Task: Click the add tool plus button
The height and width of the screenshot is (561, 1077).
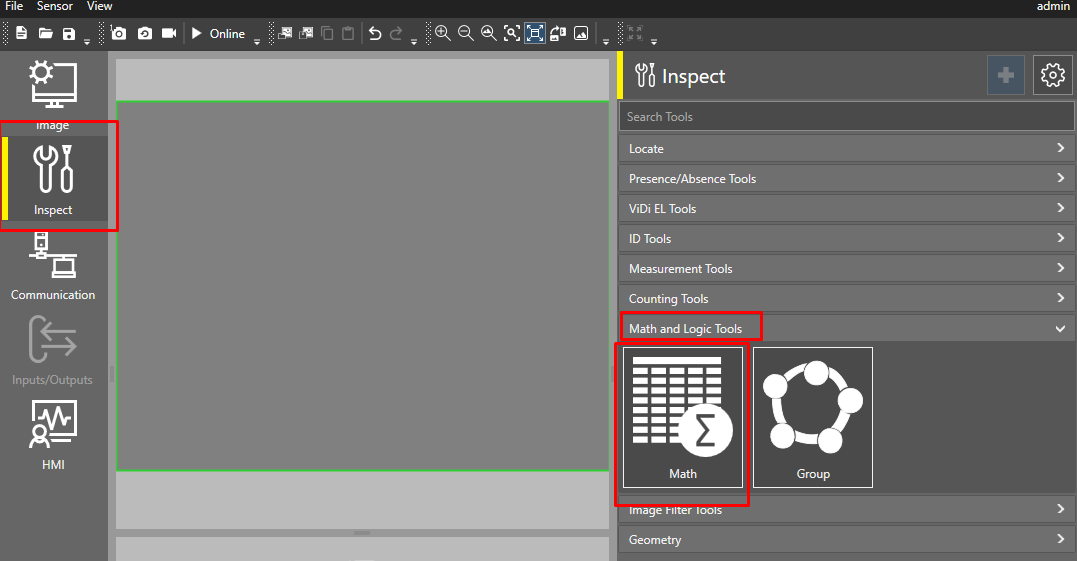Action: pos(1006,76)
